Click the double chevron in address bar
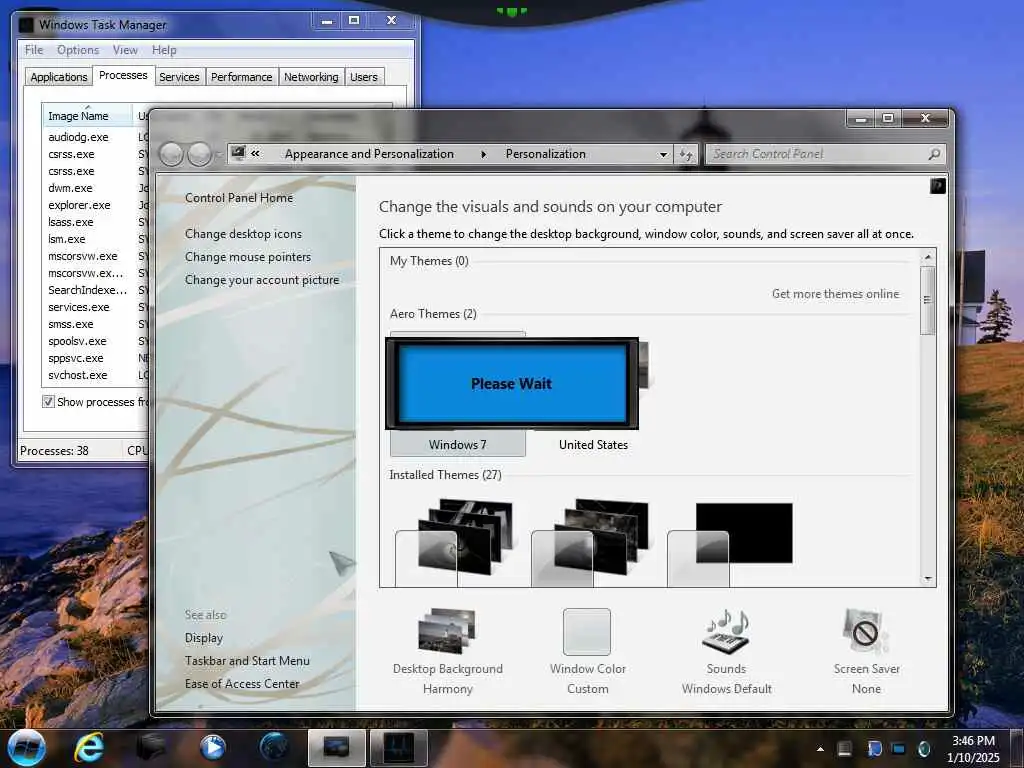The image size is (1024, 768). coord(255,153)
